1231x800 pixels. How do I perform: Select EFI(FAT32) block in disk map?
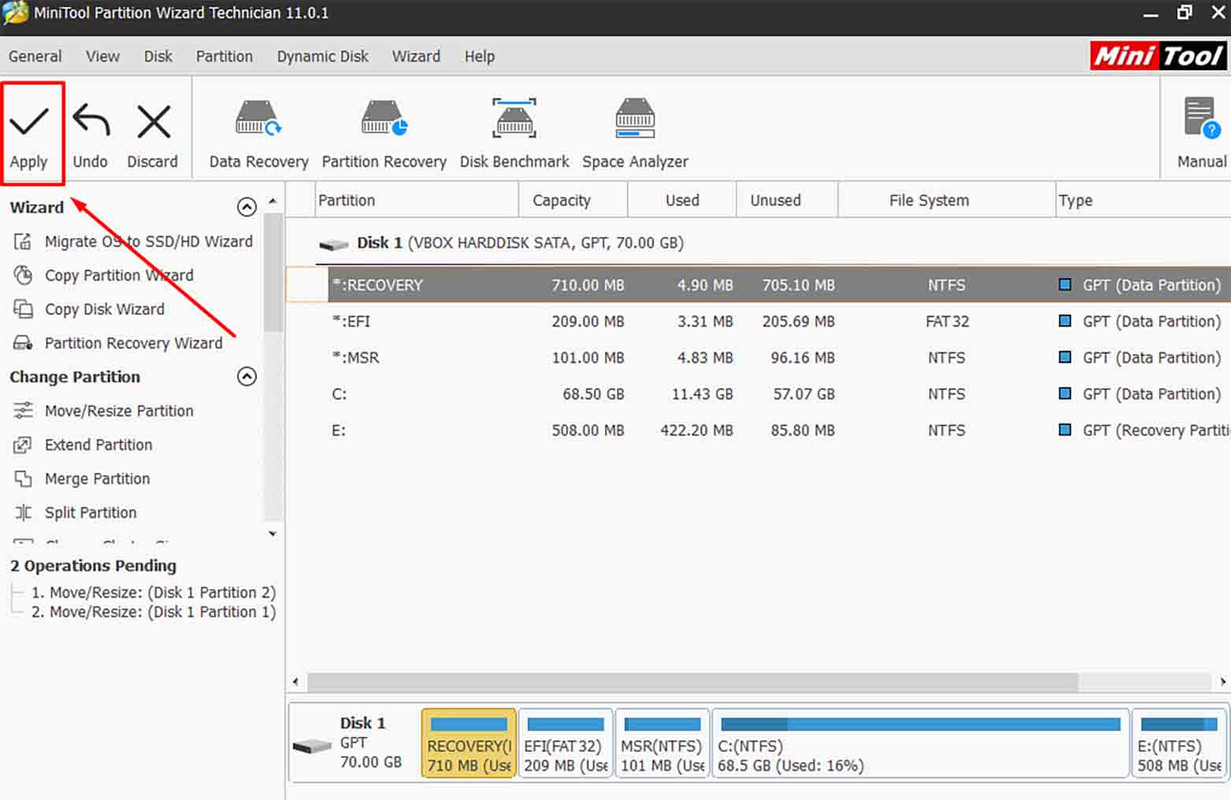[x=565, y=744]
